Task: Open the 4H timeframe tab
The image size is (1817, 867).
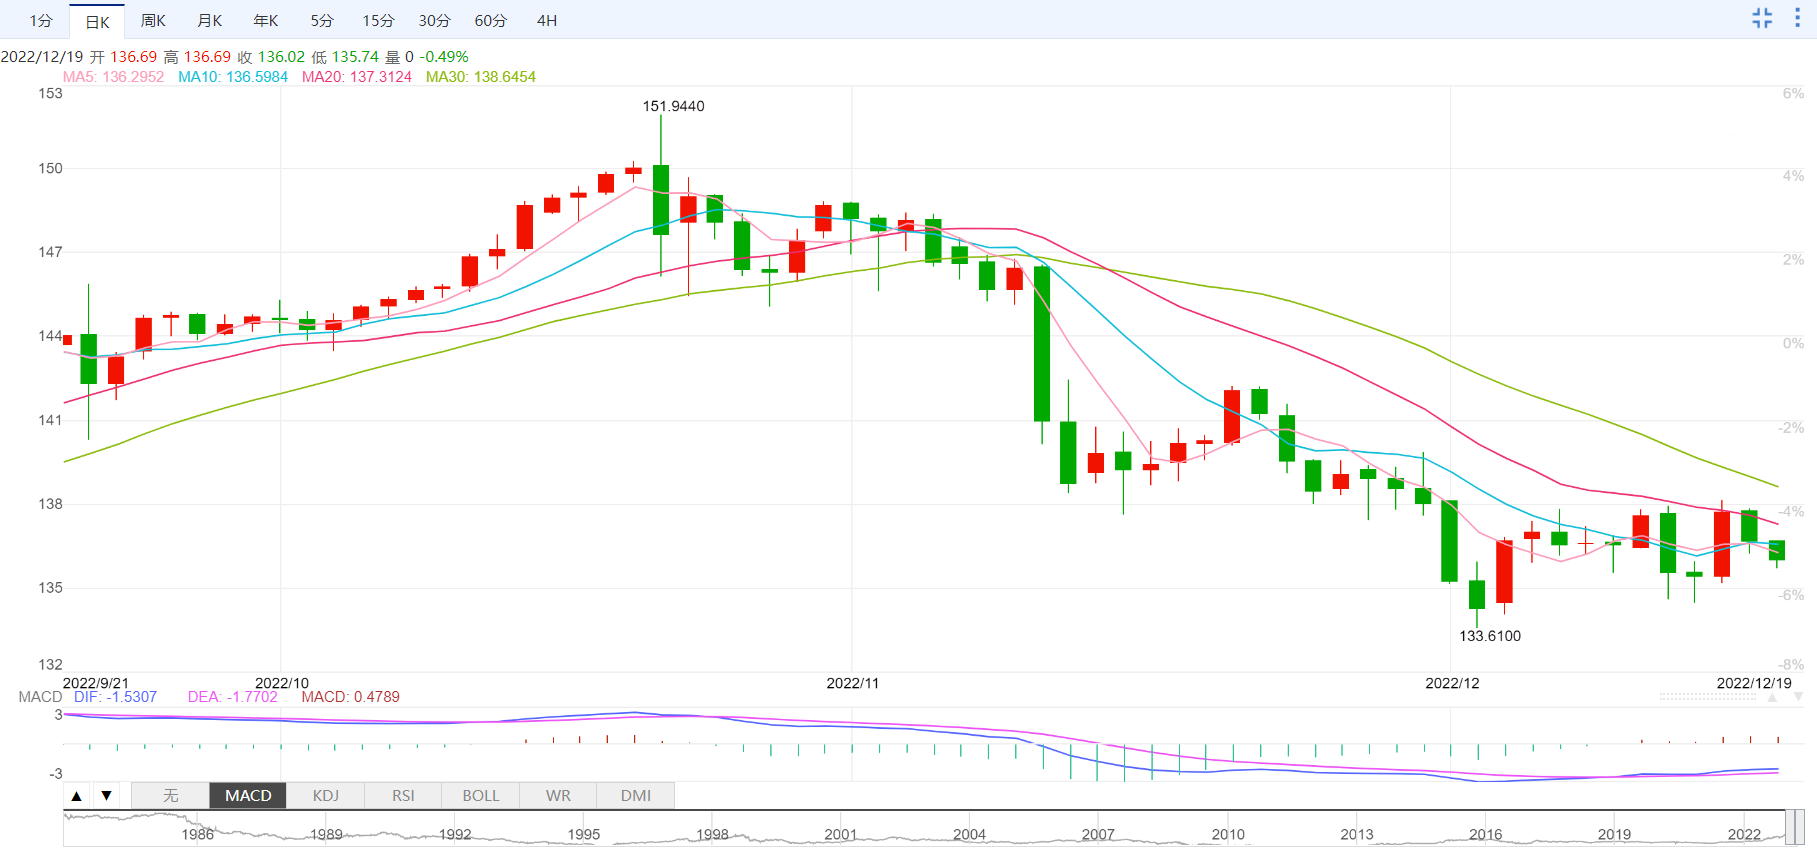Action: coord(546,20)
